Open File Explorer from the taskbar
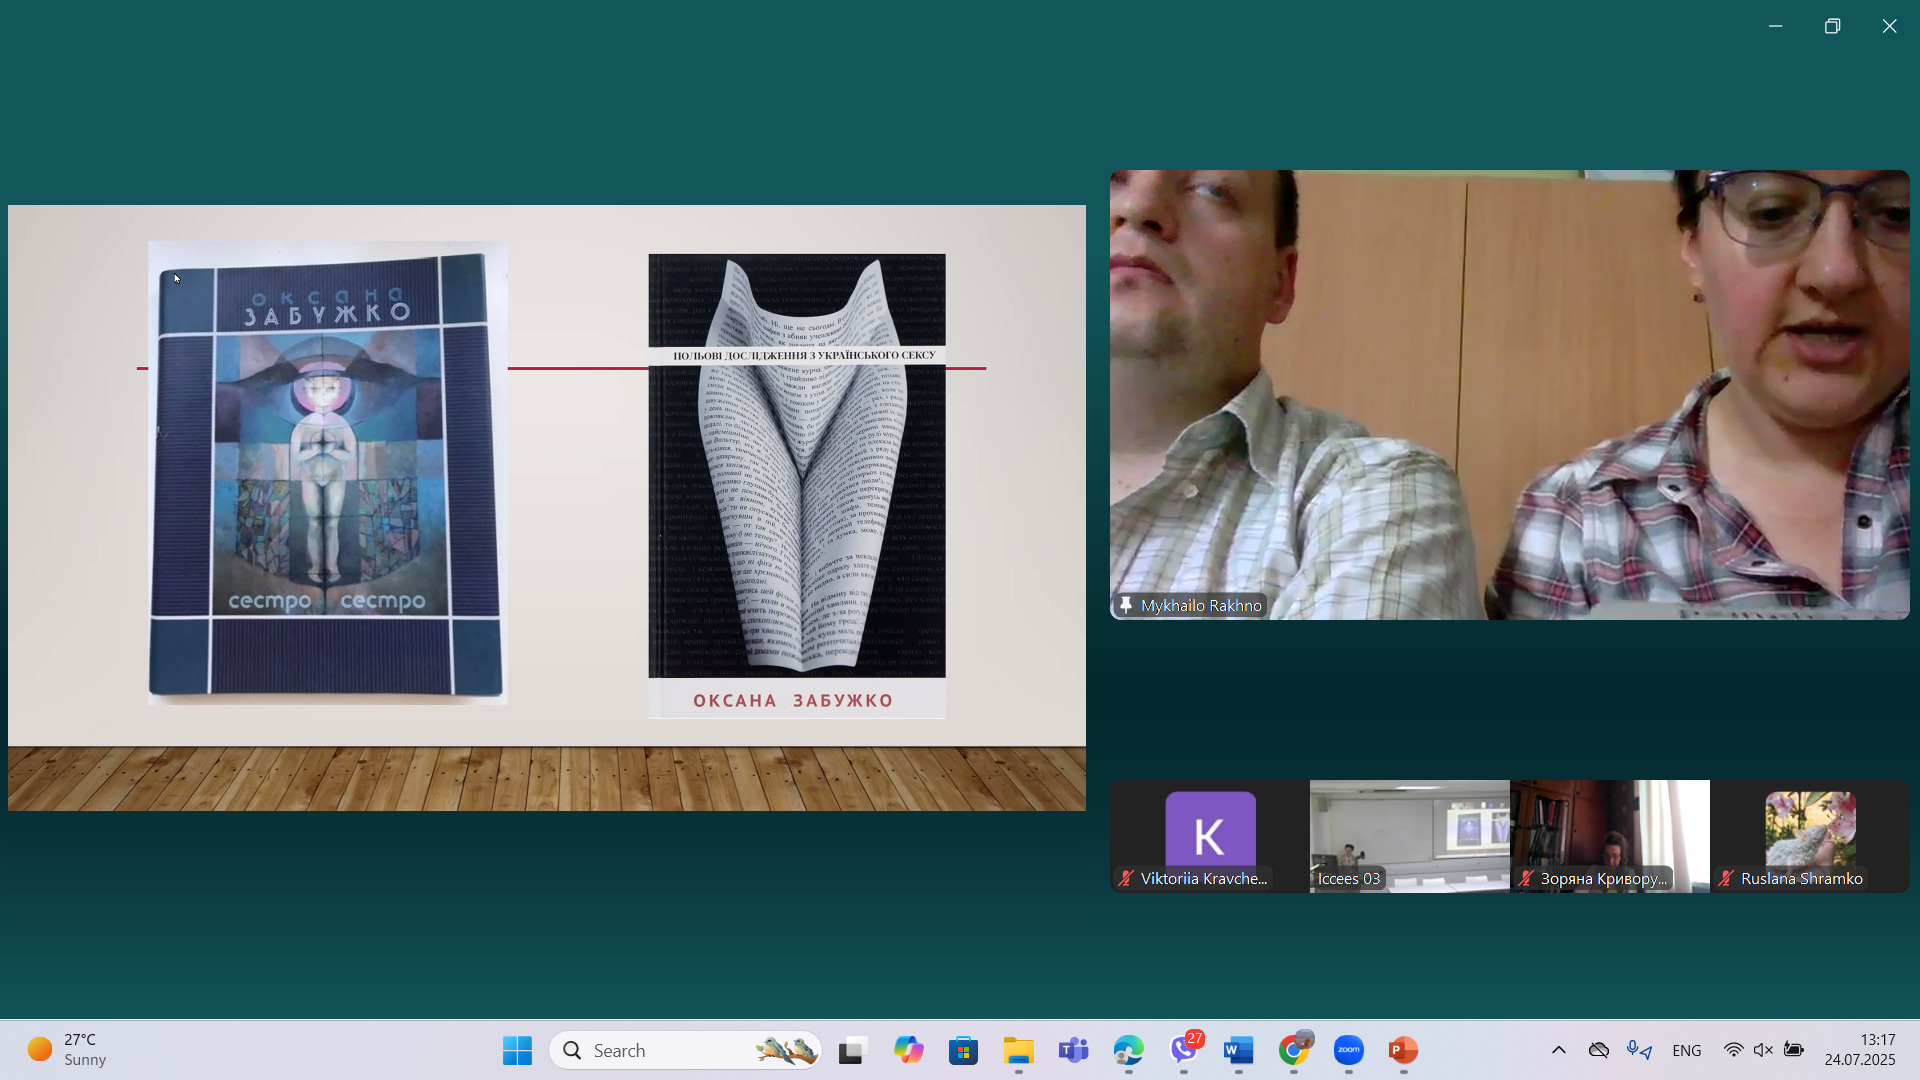The image size is (1920, 1080). tap(1018, 1050)
